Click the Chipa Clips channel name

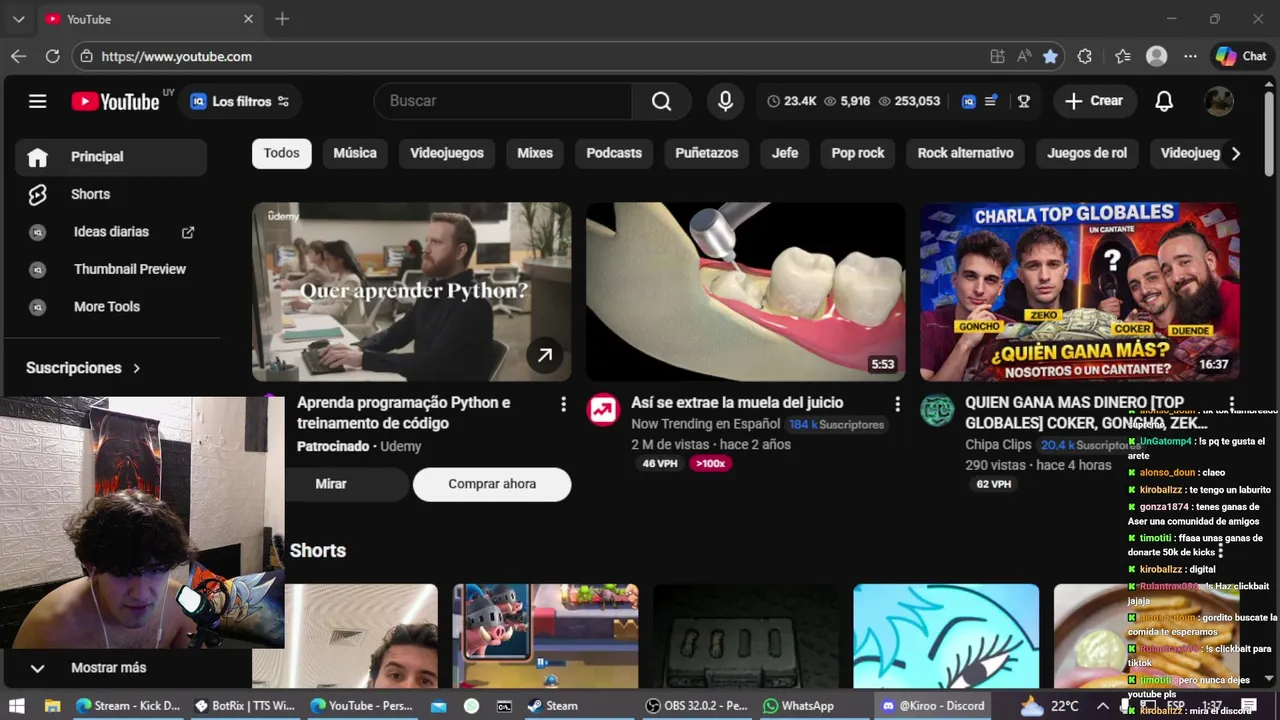coord(998,445)
